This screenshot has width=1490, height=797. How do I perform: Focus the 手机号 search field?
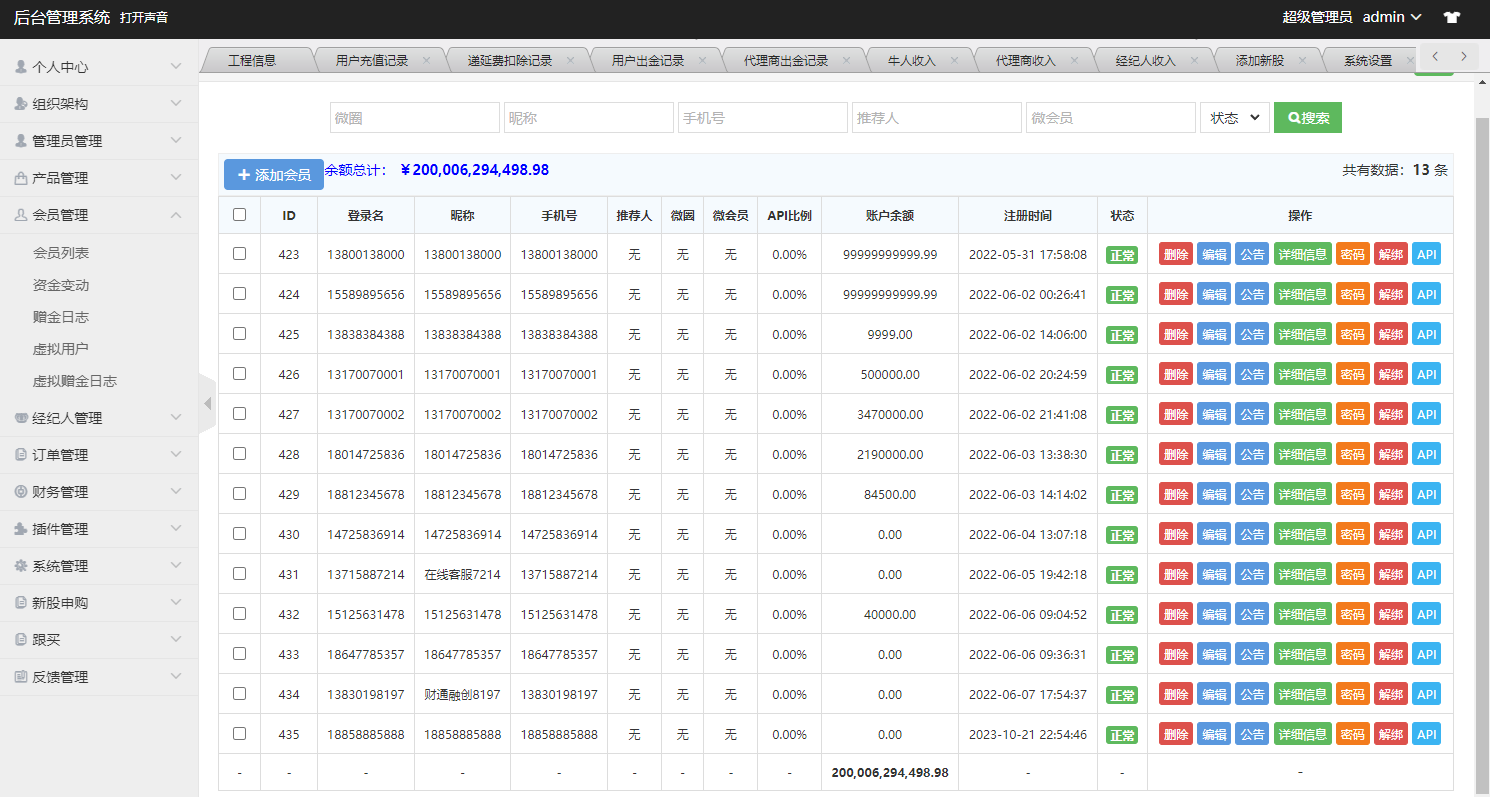(763, 118)
